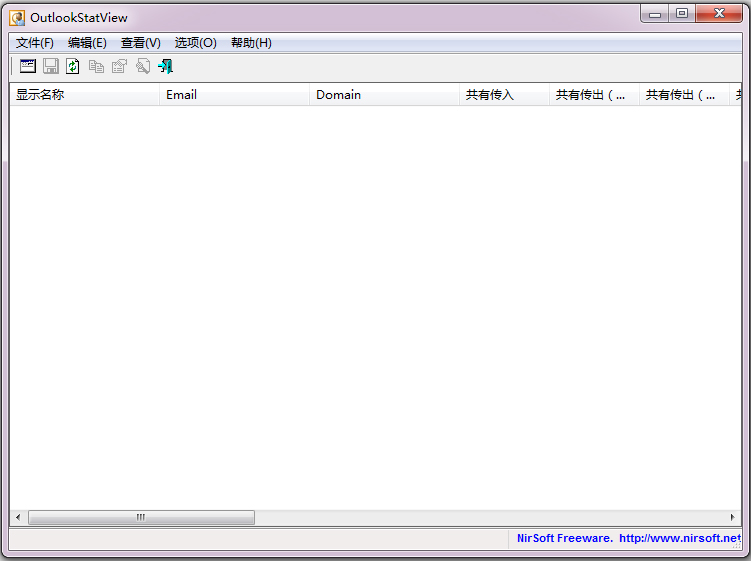The width and height of the screenshot is (751, 561).
Task: Click the Find toolbar icon
Action: pyautogui.click(x=143, y=66)
